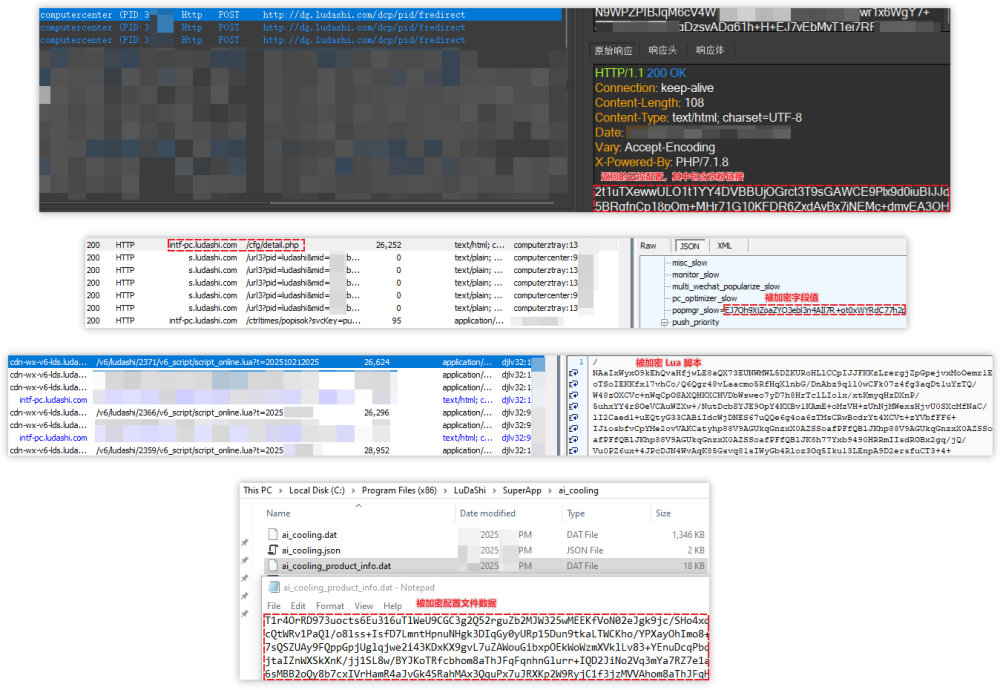Click wrap icon beside line starting Vu0PZ6ux
The width and height of the screenshot is (1000, 690).
pos(573,450)
